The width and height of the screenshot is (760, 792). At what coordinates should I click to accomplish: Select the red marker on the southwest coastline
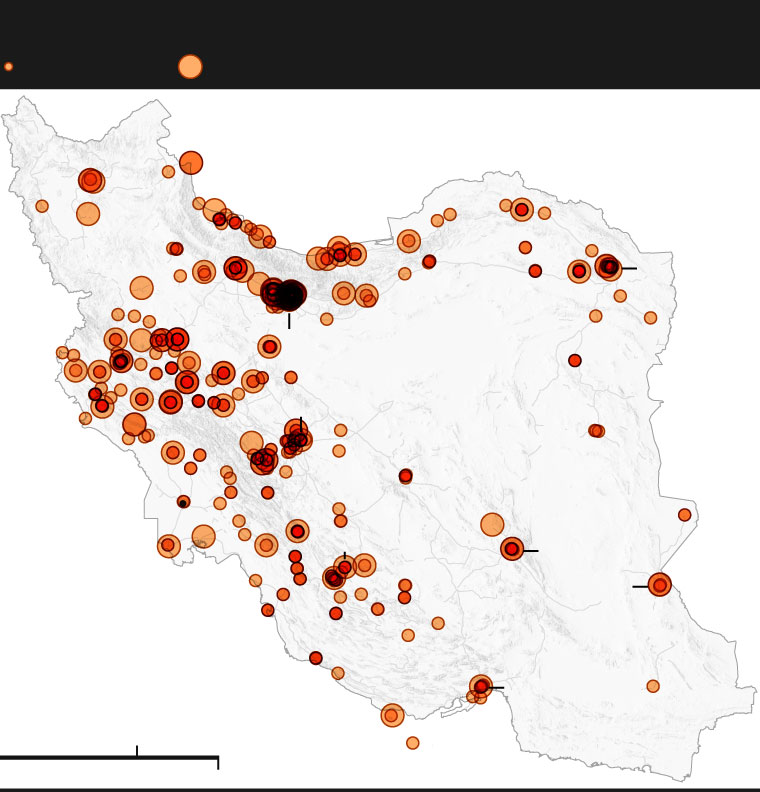[316, 658]
